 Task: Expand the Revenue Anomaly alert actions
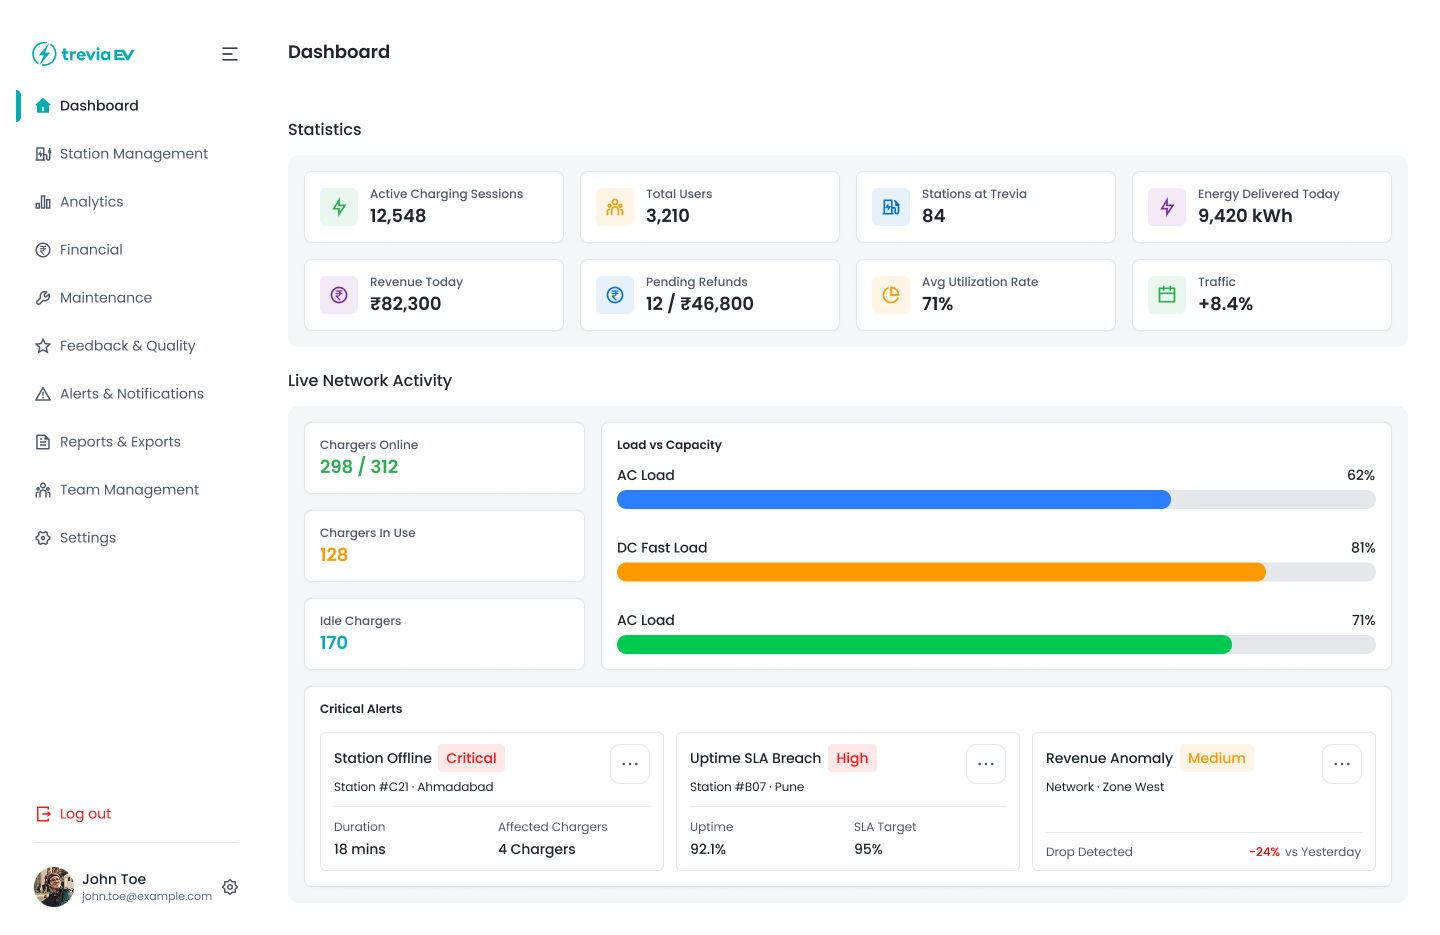click(1341, 763)
